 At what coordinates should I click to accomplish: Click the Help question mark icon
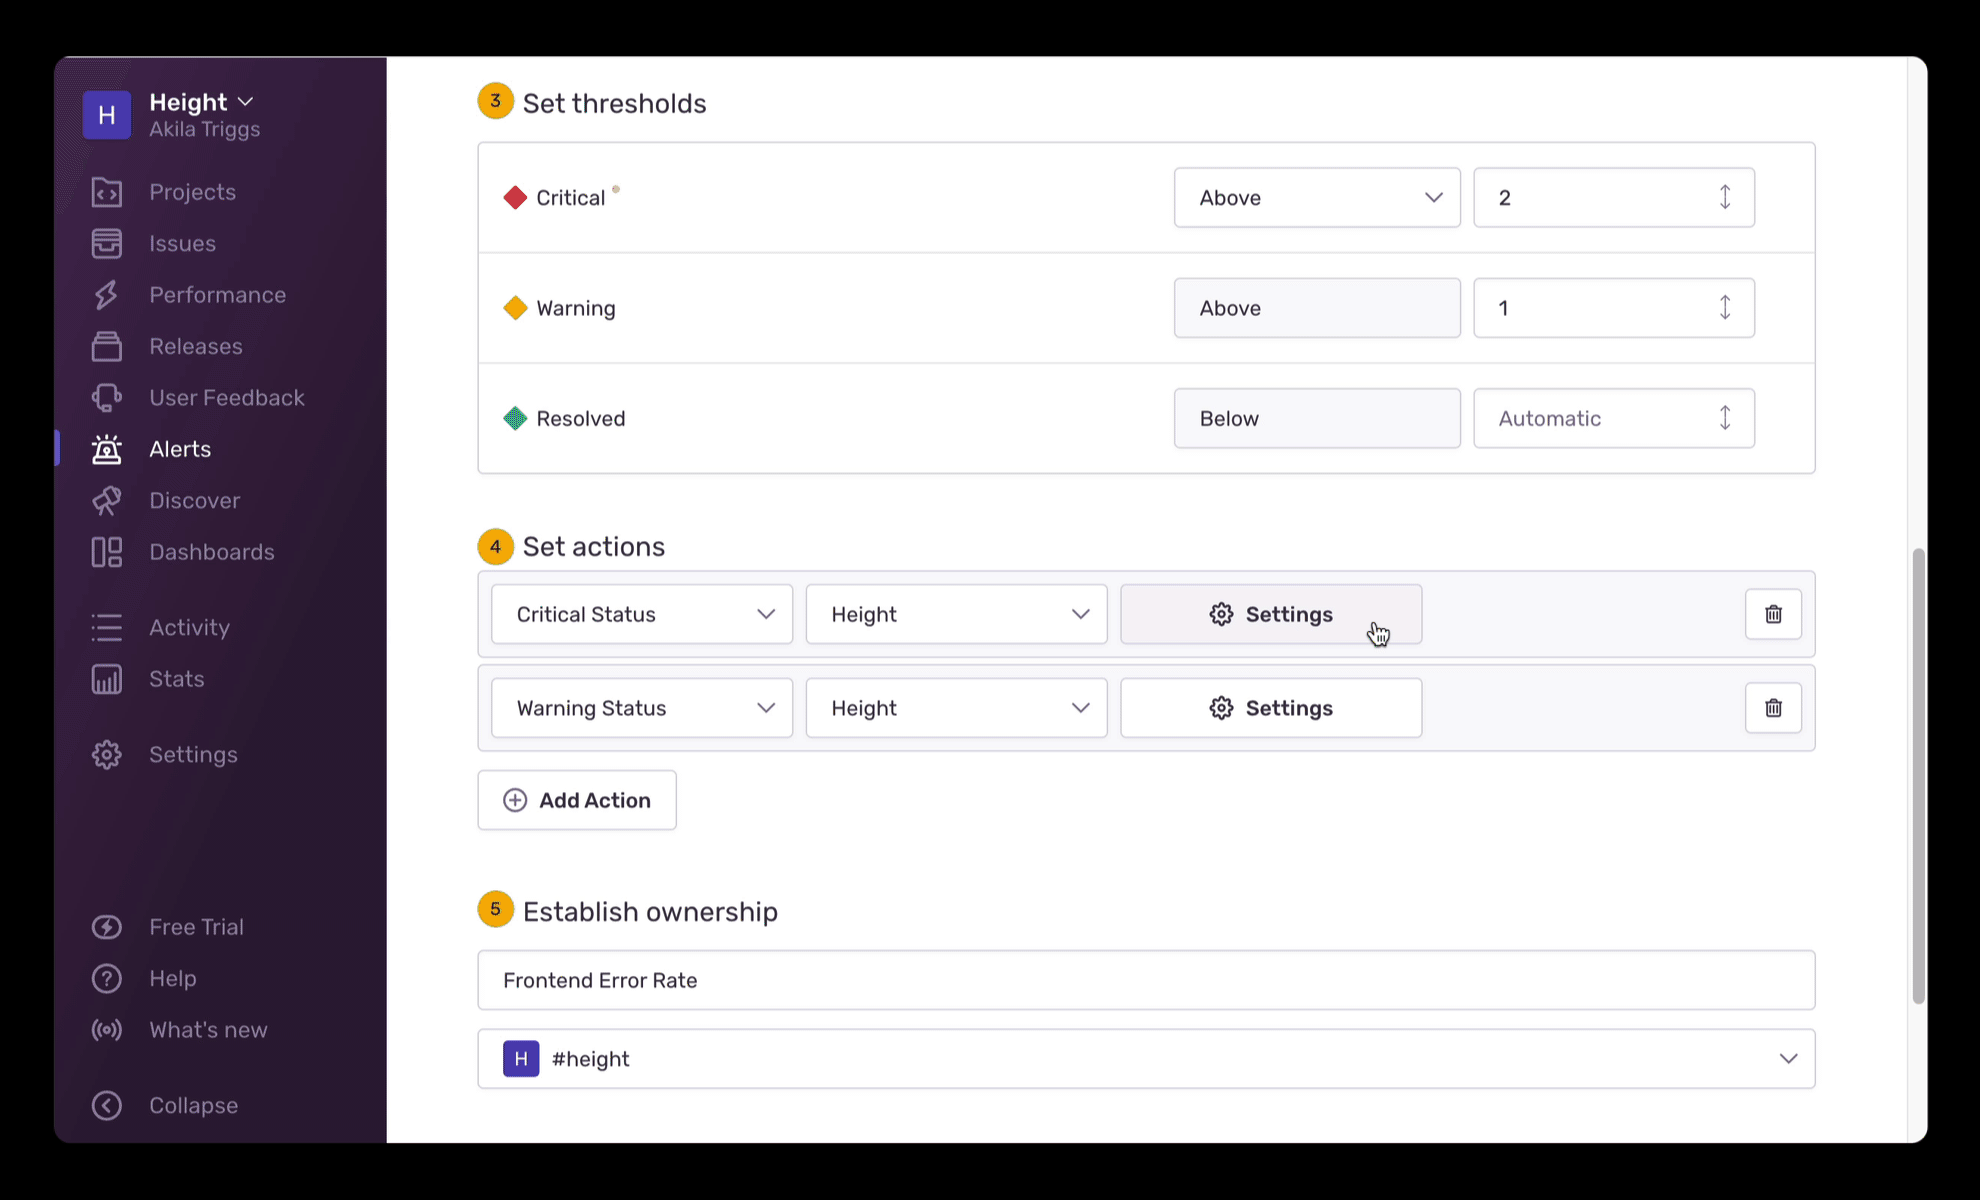point(107,979)
